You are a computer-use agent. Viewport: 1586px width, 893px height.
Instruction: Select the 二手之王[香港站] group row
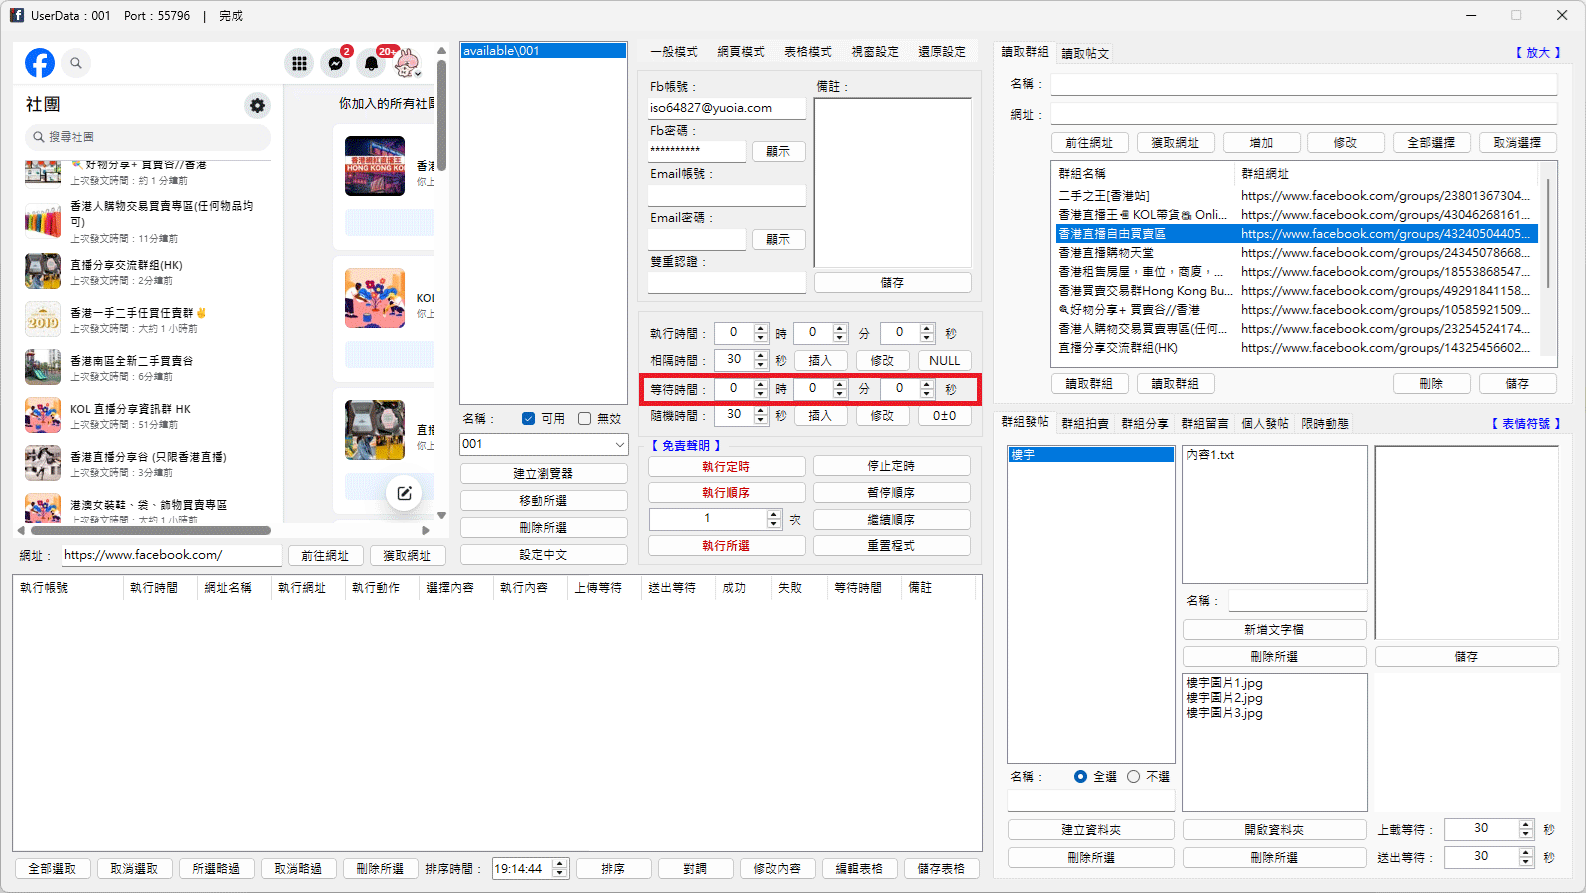coord(1296,196)
